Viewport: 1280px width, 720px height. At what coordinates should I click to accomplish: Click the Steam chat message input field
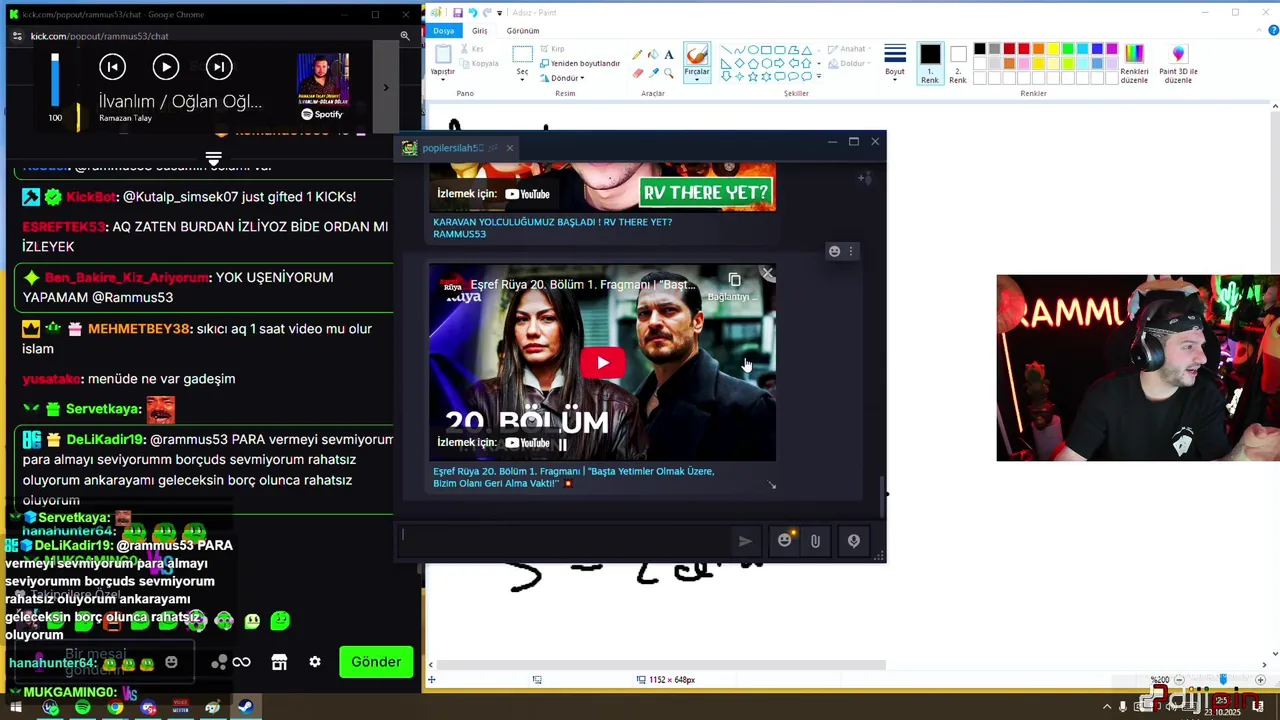tap(566, 539)
